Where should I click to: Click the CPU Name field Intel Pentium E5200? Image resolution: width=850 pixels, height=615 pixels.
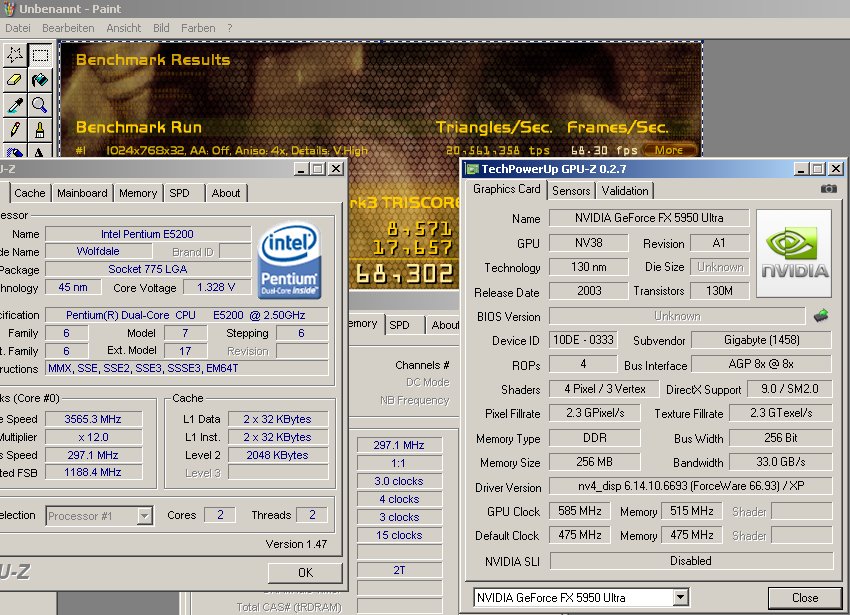[x=147, y=234]
